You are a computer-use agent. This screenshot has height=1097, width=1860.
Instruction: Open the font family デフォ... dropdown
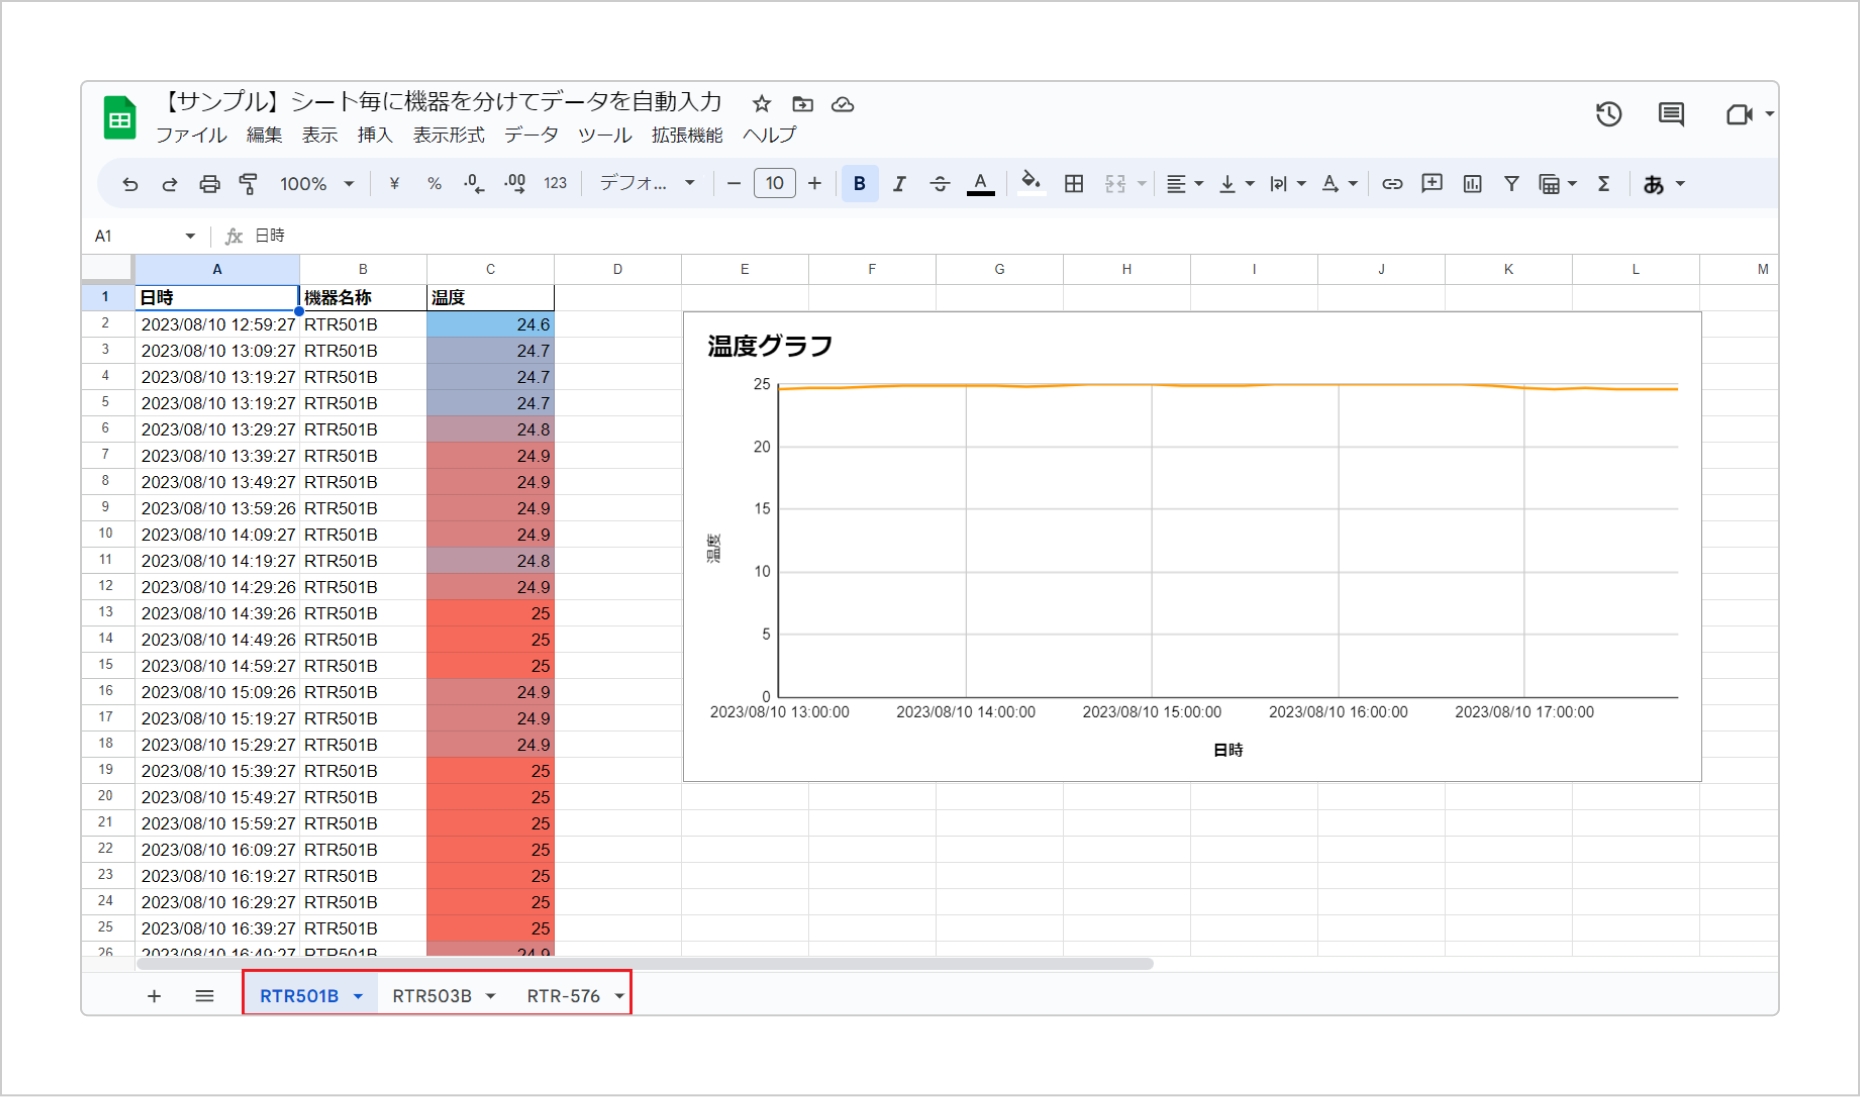click(x=647, y=183)
